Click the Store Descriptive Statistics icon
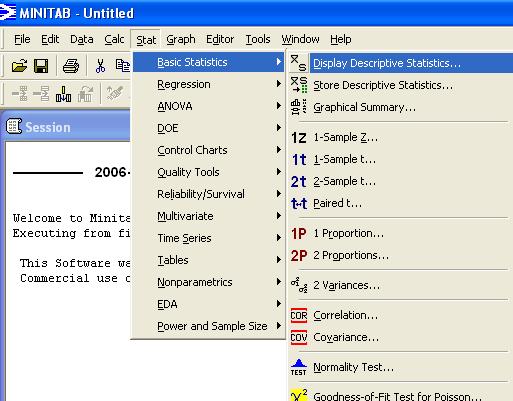Image resolution: width=513 pixels, height=401 pixels. point(299,85)
